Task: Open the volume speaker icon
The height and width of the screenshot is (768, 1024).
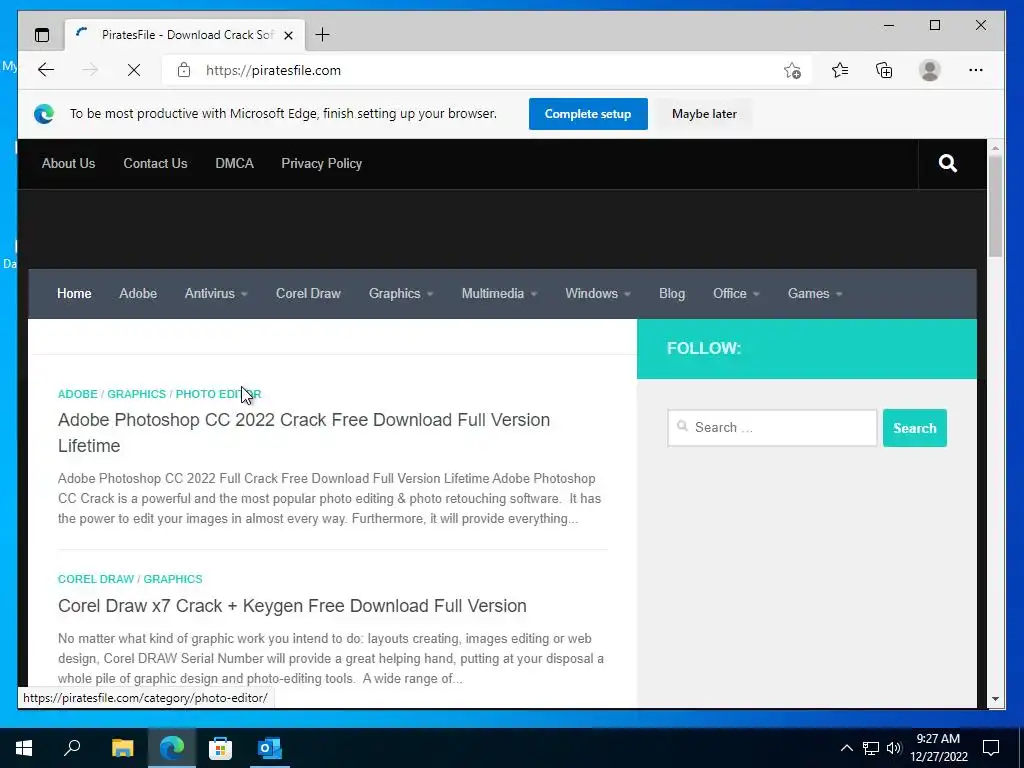Action: (894, 748)
